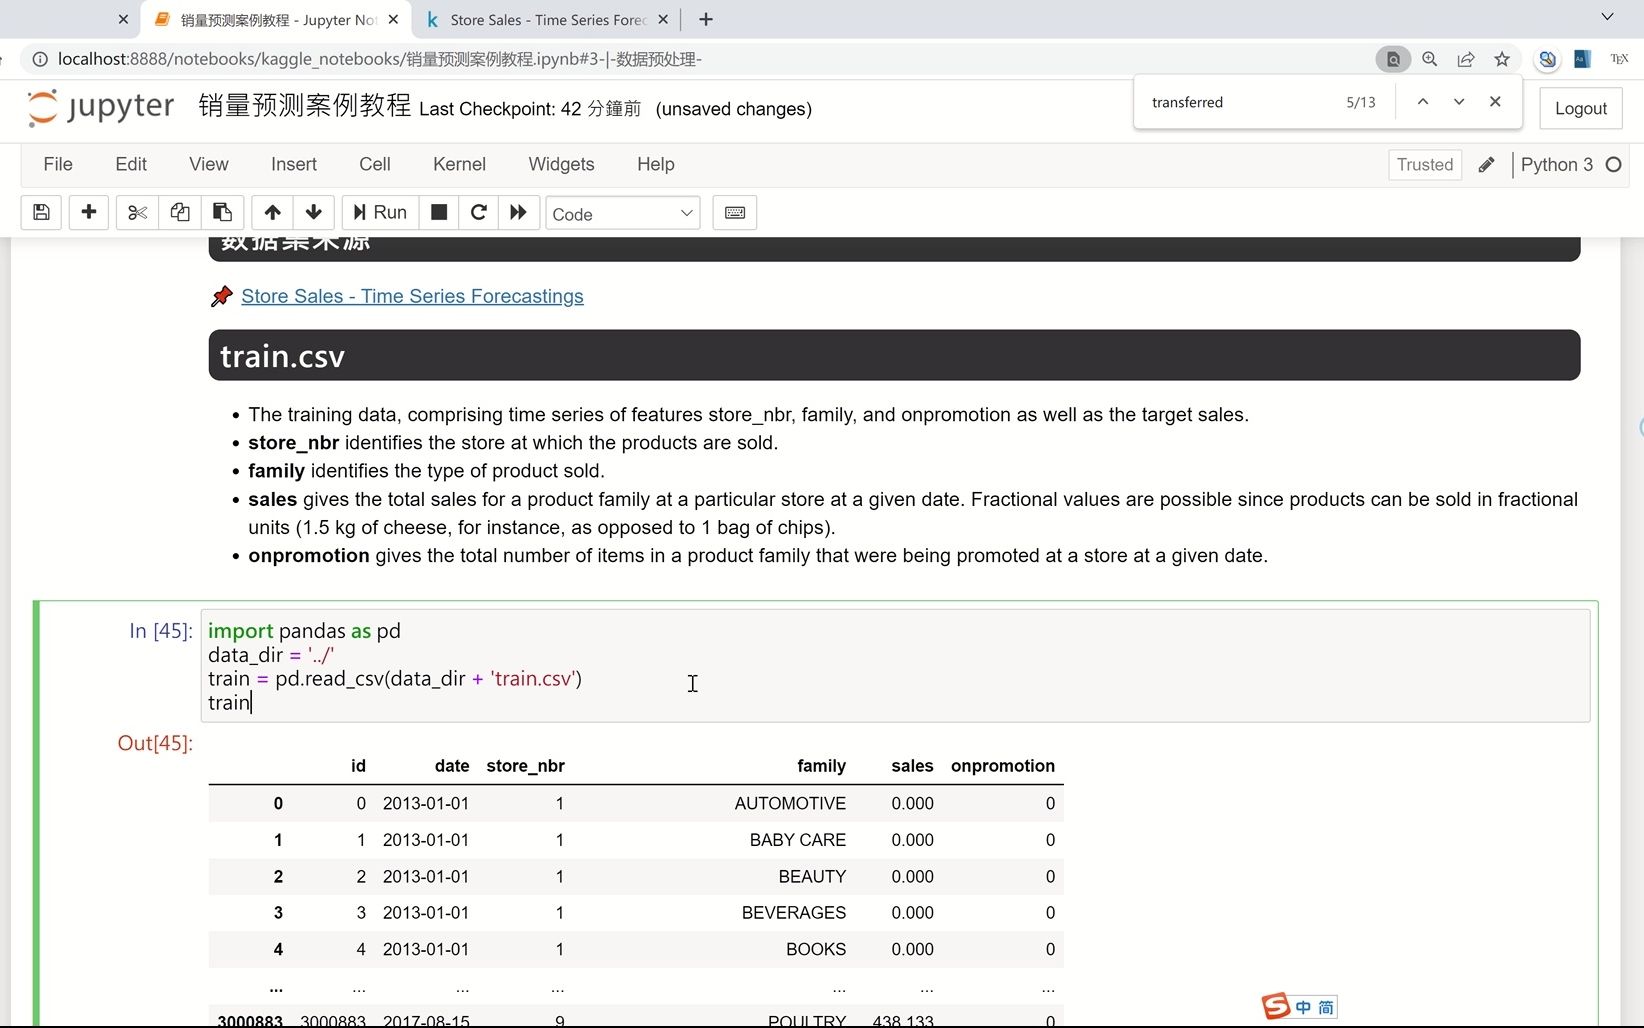The image size is (1644, 1028).
Task: Rename notebook title 销量预测案例教程
Action: (305, 105)
